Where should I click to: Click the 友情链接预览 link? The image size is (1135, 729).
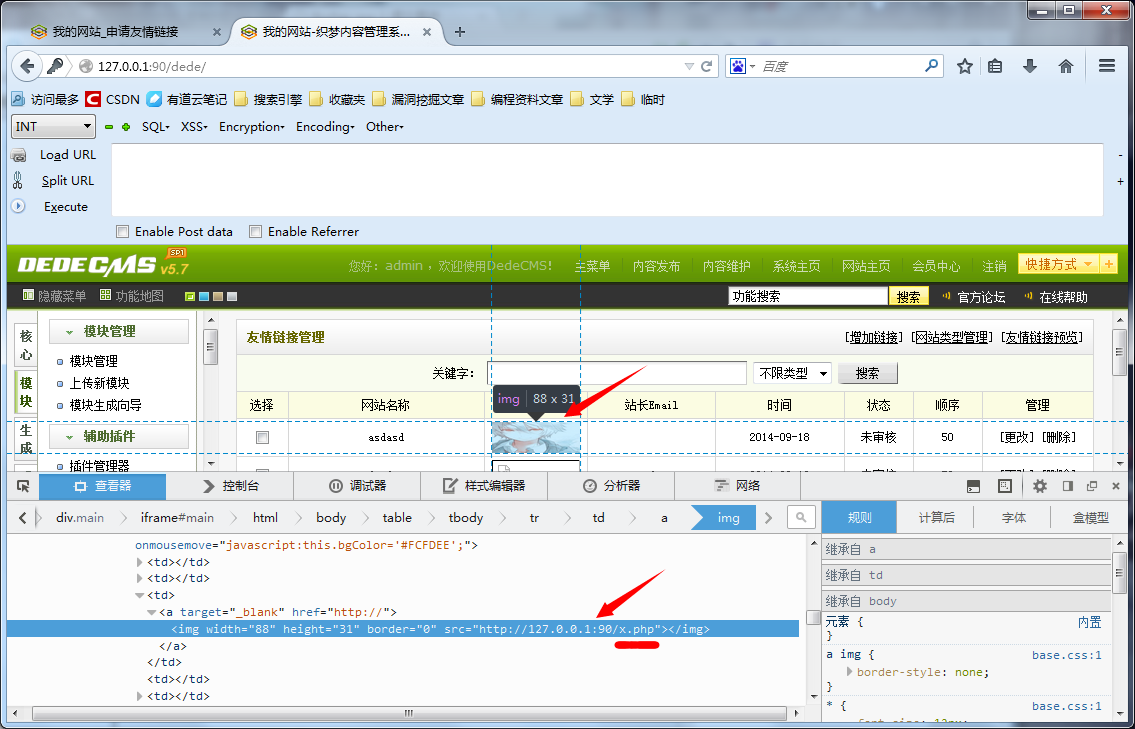tap(1042, 337)
